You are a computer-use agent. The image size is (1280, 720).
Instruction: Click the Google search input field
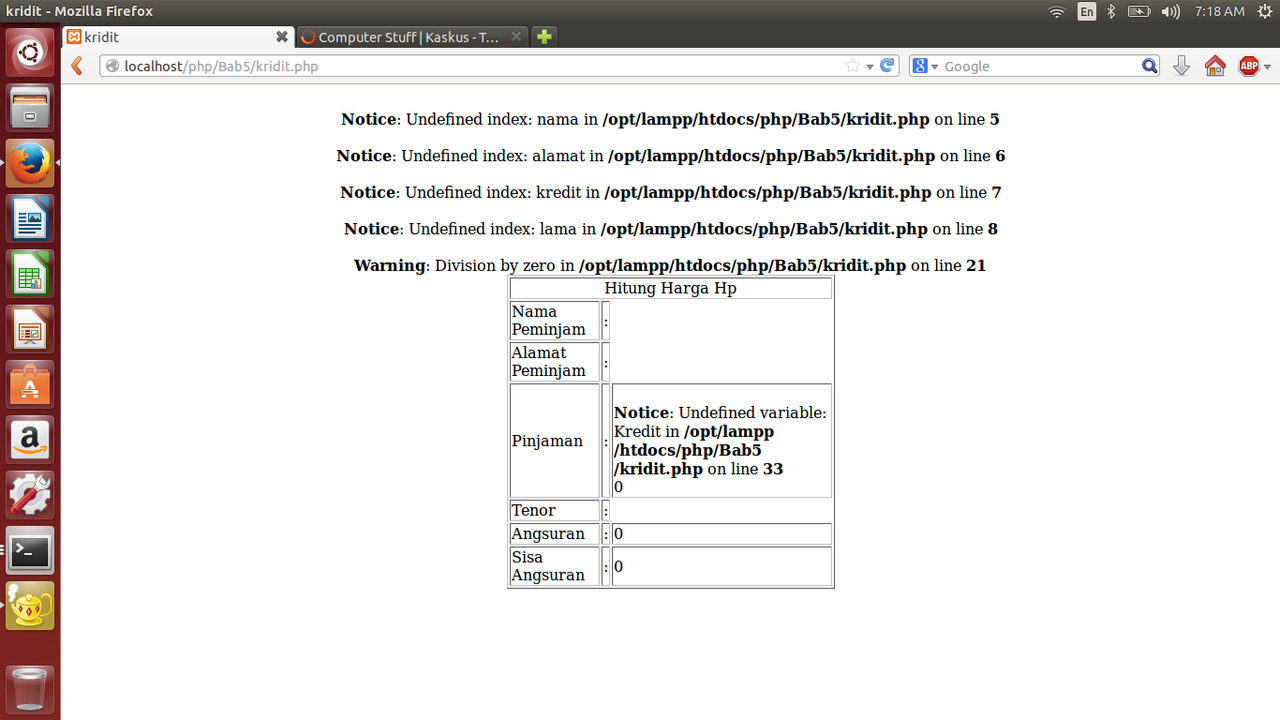1040,66
